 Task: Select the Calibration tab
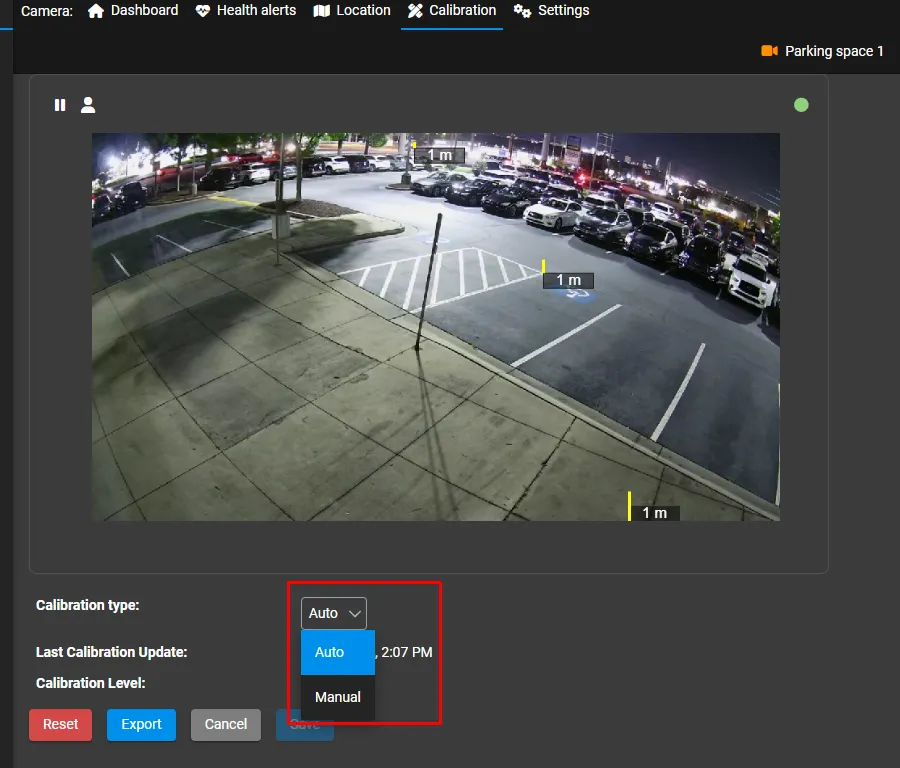click(452, 10)
